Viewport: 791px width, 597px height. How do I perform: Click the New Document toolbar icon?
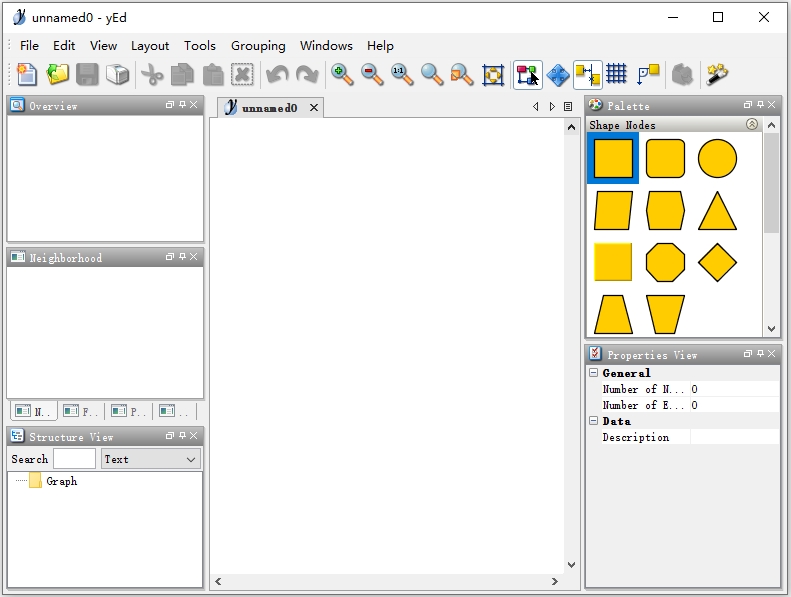point(26,74)
